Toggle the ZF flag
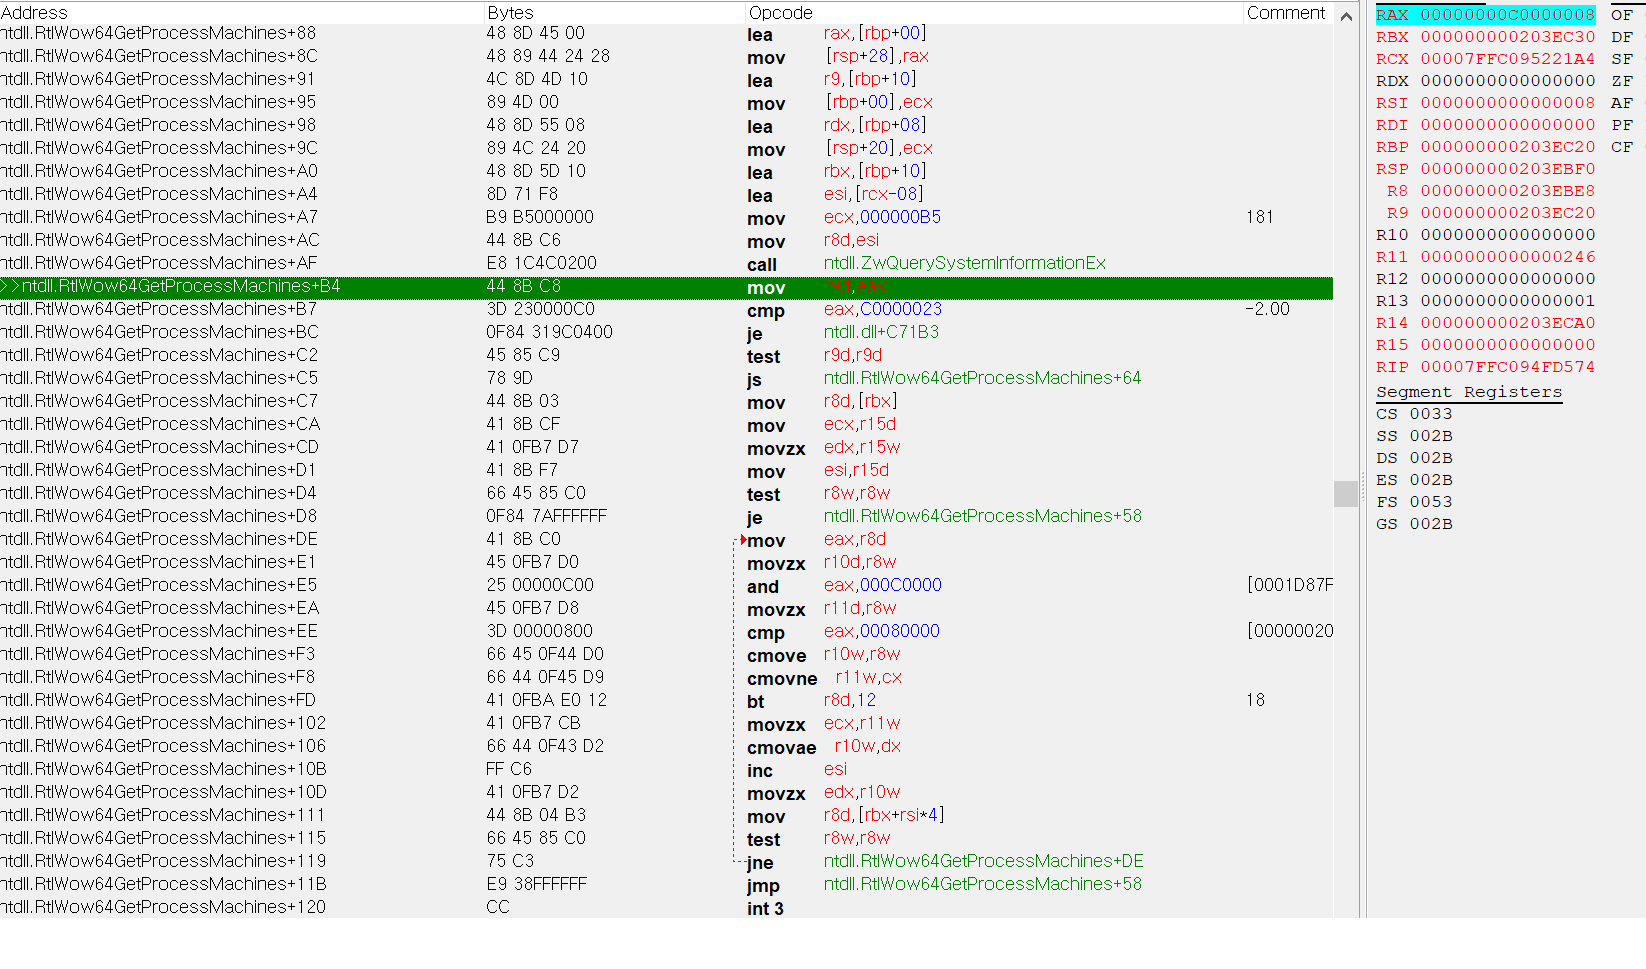This screenshot has height=969, width=1646. click(1623, 81)
